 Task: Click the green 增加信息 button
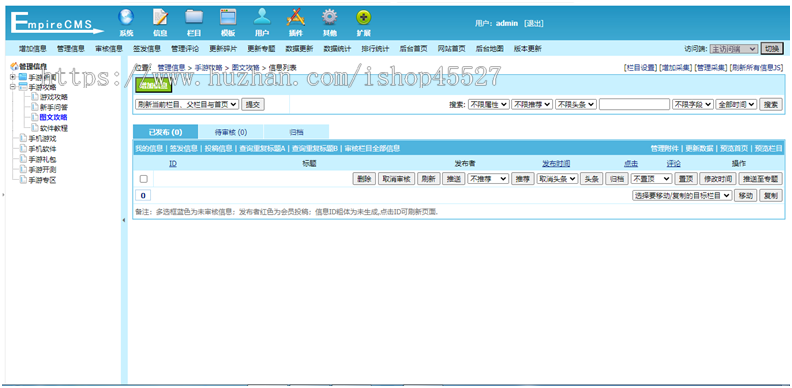[153, 85]
